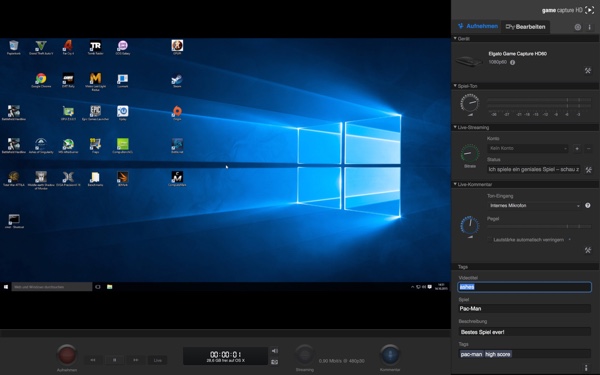Switch to the Aufnehmen tab

(478, 26)
